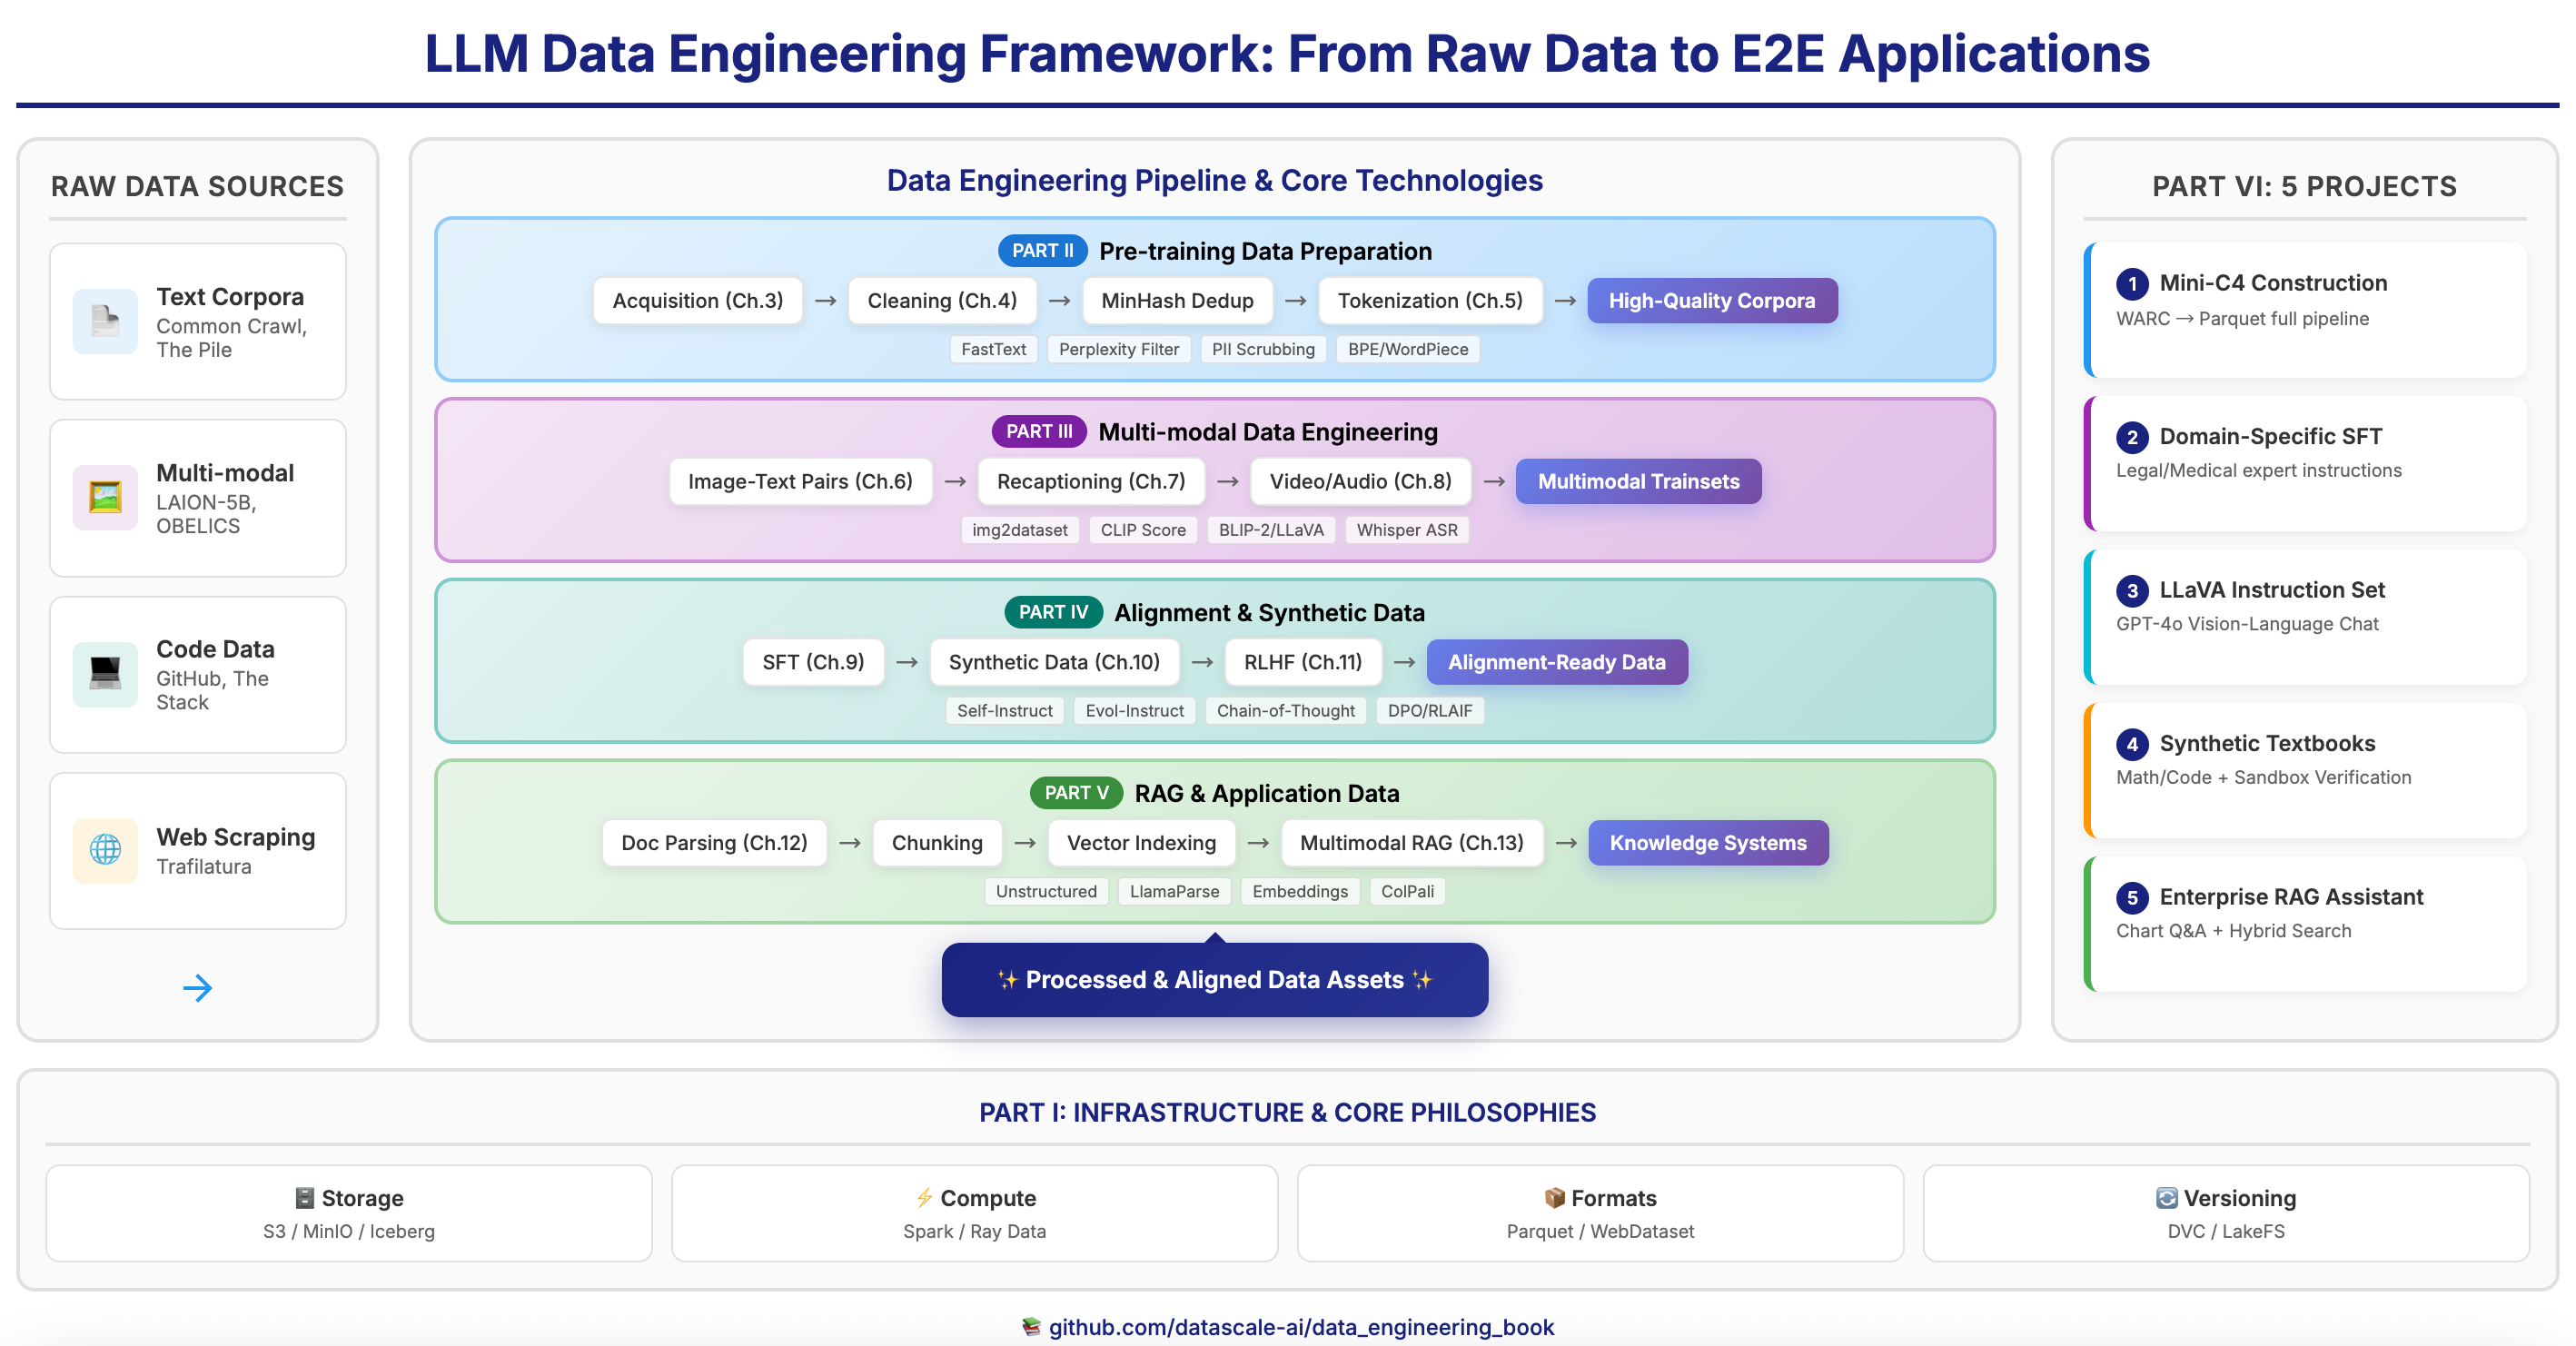Open the github.com/datascale-ai link
Image resolution: width=2576 pixels, height=1346 pixels.
[1300, 1327]
